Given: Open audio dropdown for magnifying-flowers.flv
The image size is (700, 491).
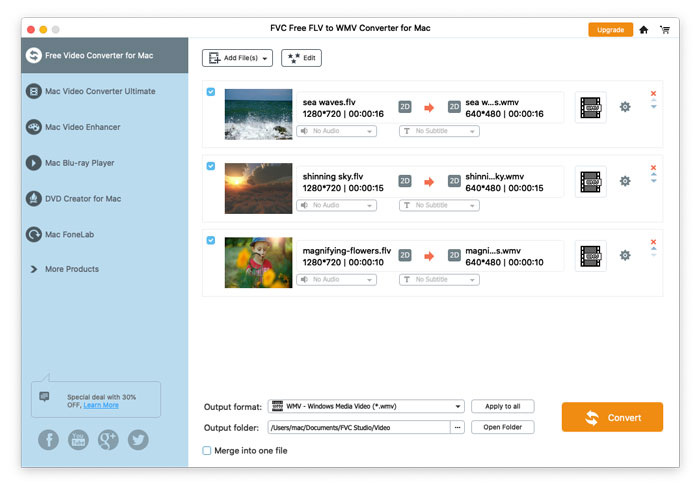Looking at the screenshot, I should coord(337,279).
